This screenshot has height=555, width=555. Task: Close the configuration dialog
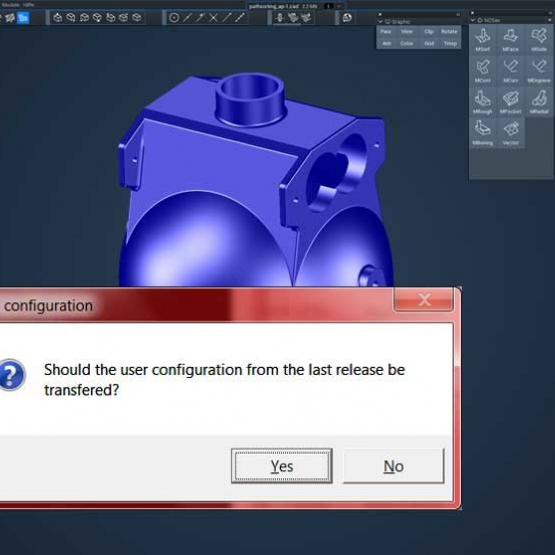tap(424, 300)
